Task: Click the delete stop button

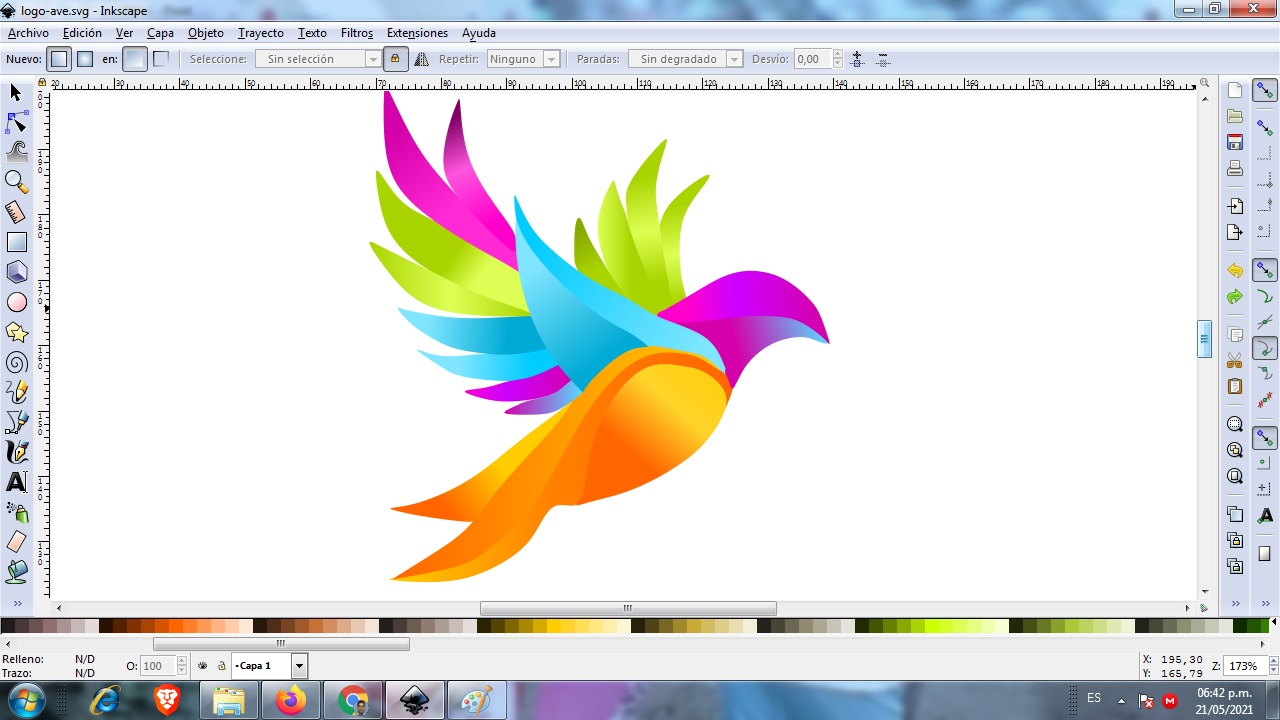Action: click(x=882, y=59)
